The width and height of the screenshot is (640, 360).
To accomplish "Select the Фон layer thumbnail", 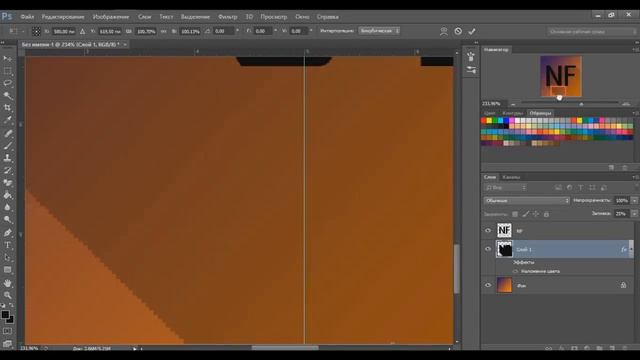I will [x=504, y=285].
